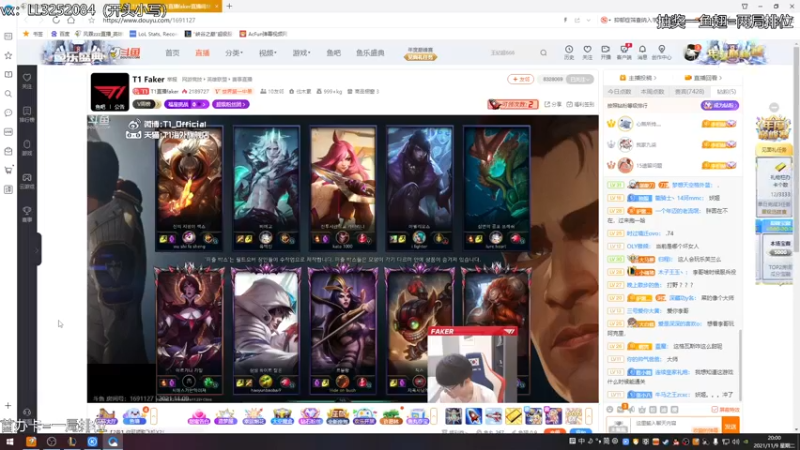Image resolution: width=800 pixels, height=450 pixels.
Task: Go to 直播 in site navigation
Action: pyautogui.click(x=203, y=53)
